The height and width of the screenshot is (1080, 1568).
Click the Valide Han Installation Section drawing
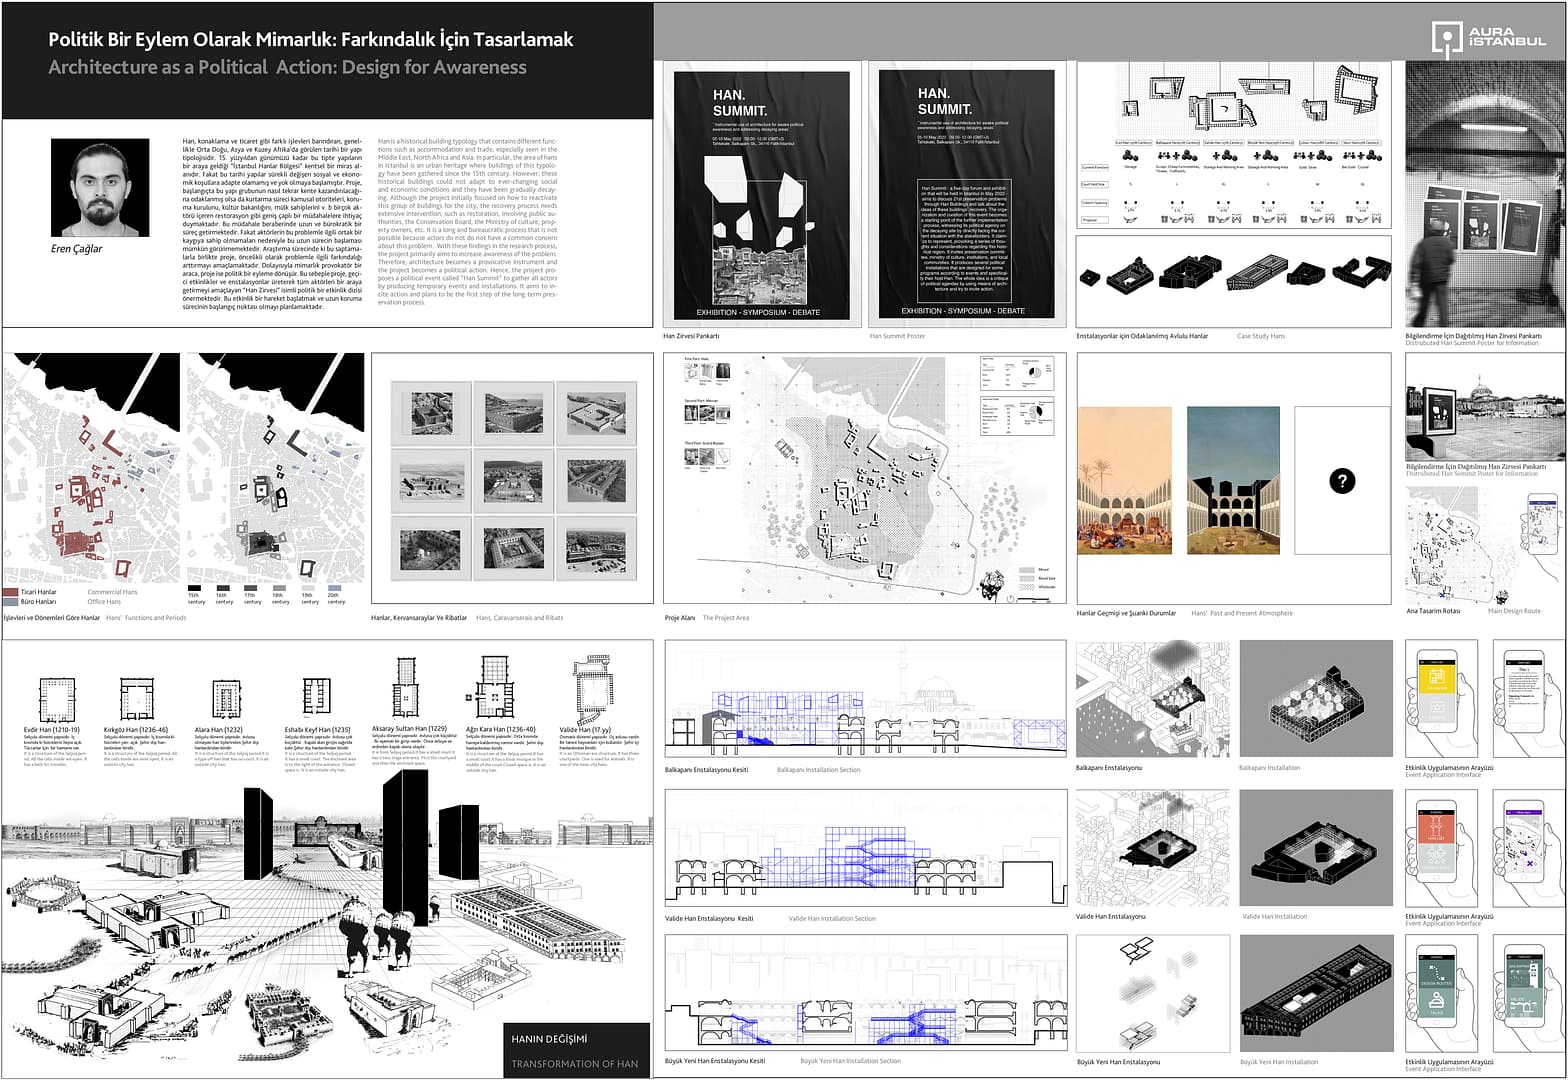coord(865,848)
